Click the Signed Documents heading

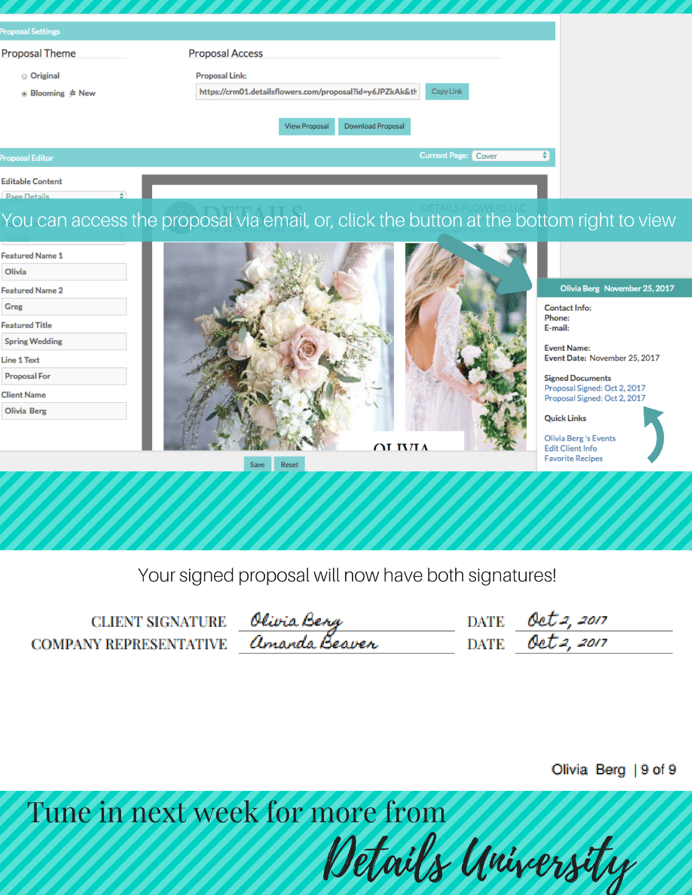coord(577,378)
